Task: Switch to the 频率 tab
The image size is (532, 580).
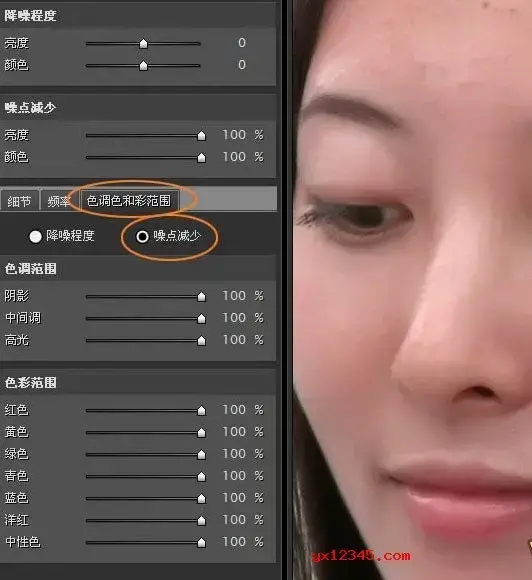Action: click(x=58, y=201)
